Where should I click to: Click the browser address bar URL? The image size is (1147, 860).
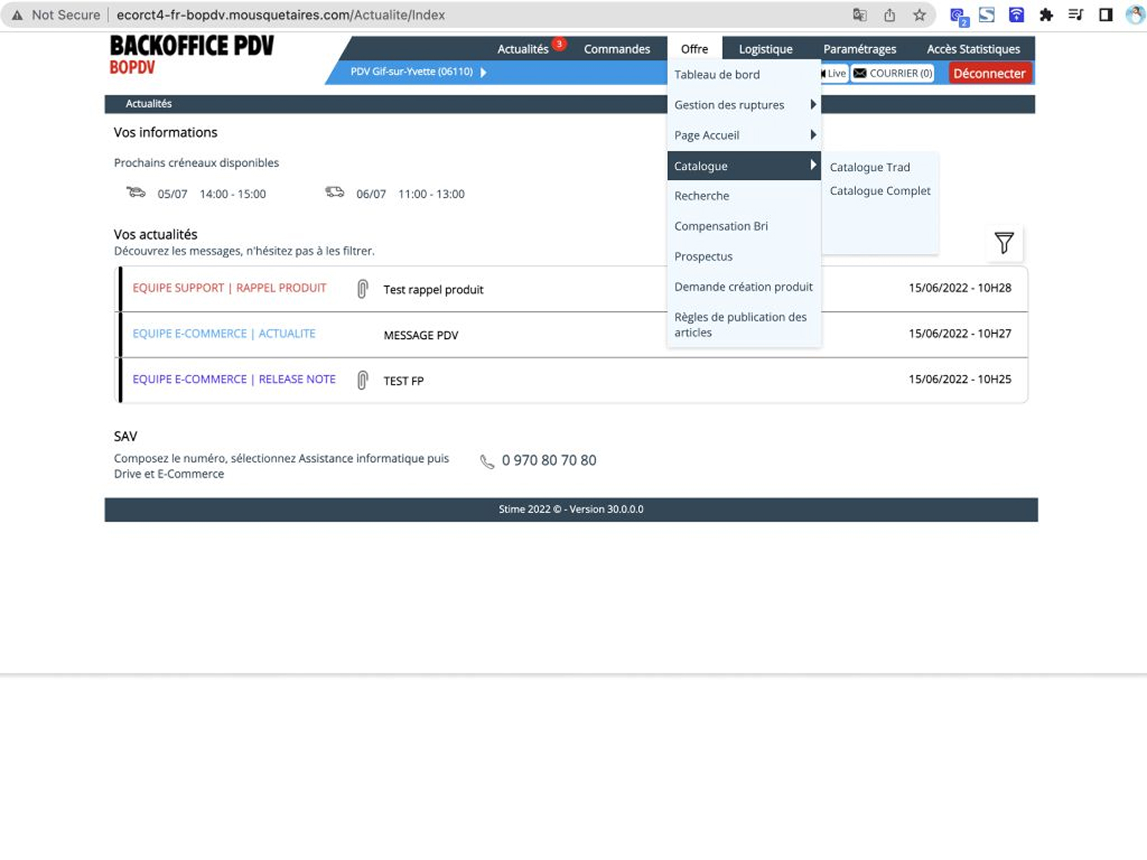coord(281,15)
